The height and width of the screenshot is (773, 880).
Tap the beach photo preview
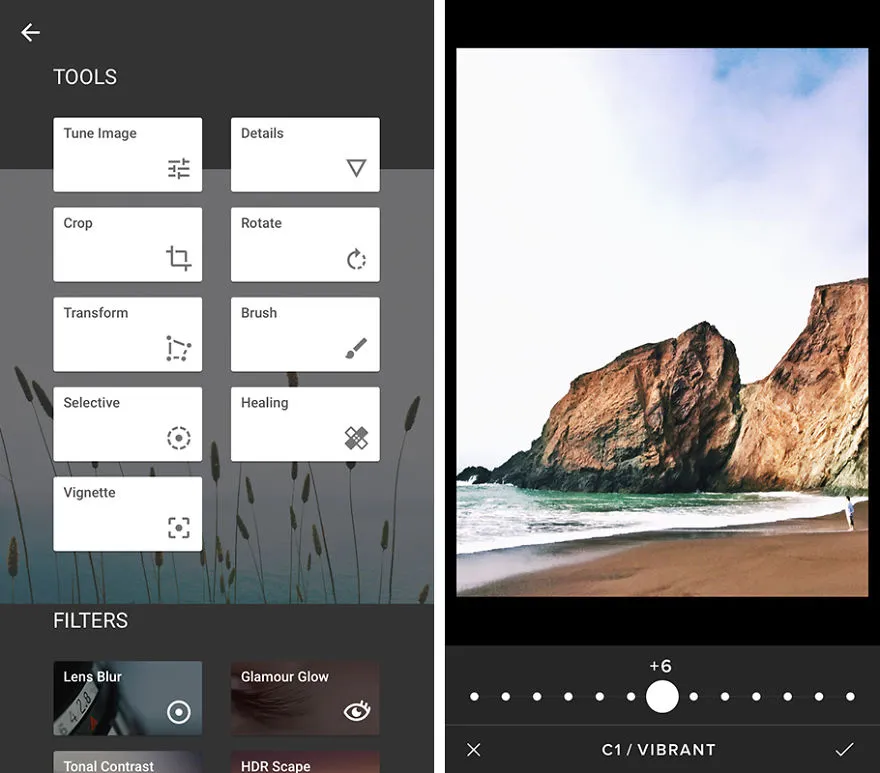[662, 322]
